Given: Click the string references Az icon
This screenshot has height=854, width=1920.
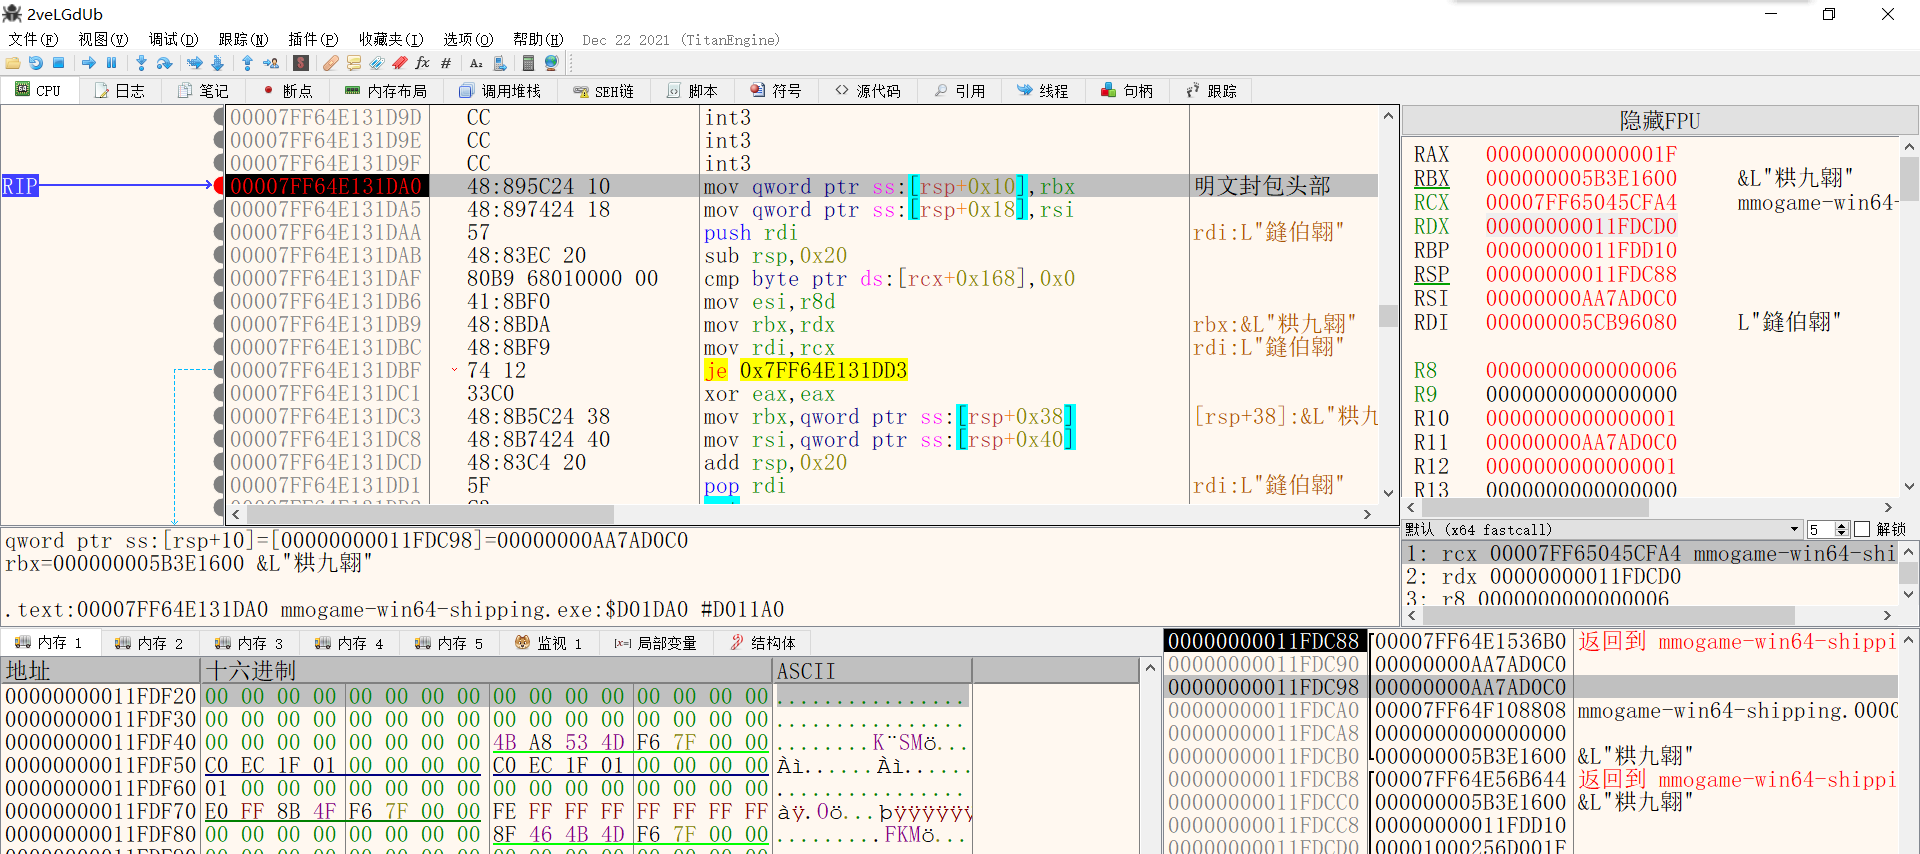Looking at the screenshot, I should [x=476, y=63].
